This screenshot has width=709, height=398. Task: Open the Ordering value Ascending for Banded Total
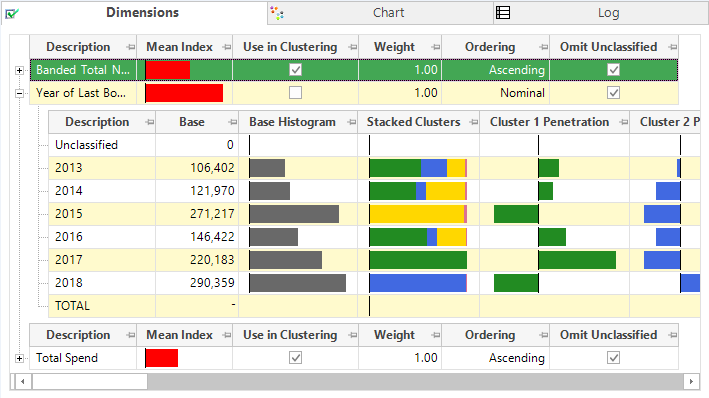[516, 70]
